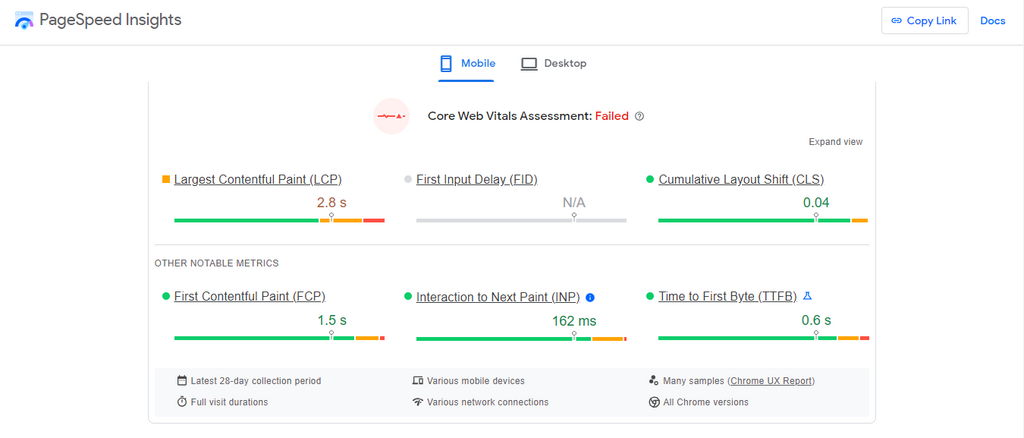Select the Mobile tab
Viewport: 1024px width, 438px height.
pyautogui.click(x=466, y=63)
